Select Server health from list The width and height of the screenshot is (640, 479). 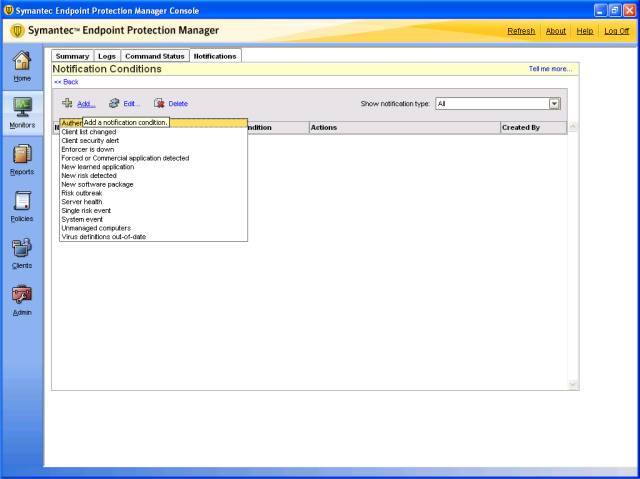click(153, 202)
